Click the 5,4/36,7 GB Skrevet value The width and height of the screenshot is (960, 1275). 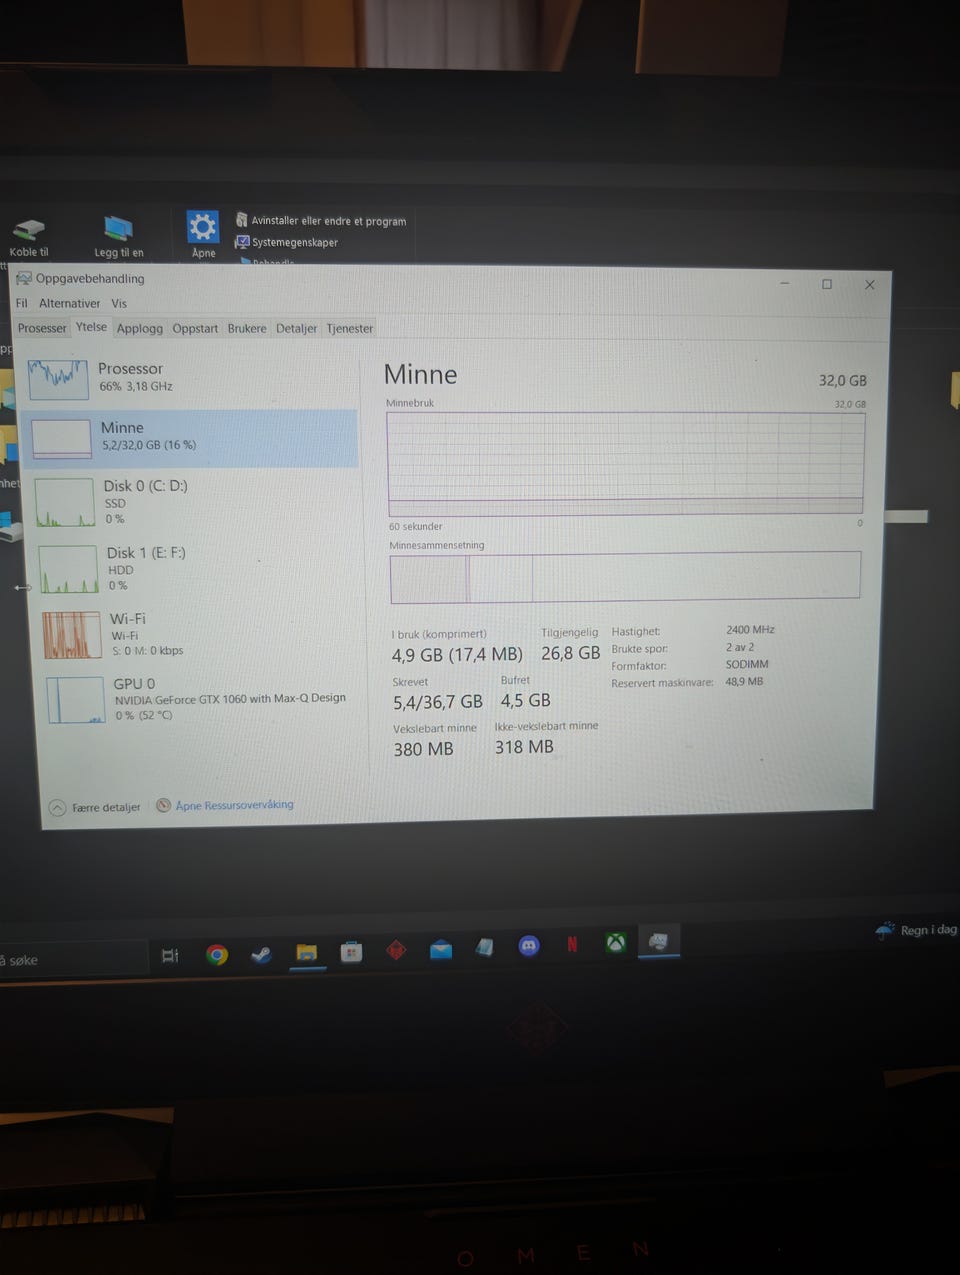click(x=438, y=702)
